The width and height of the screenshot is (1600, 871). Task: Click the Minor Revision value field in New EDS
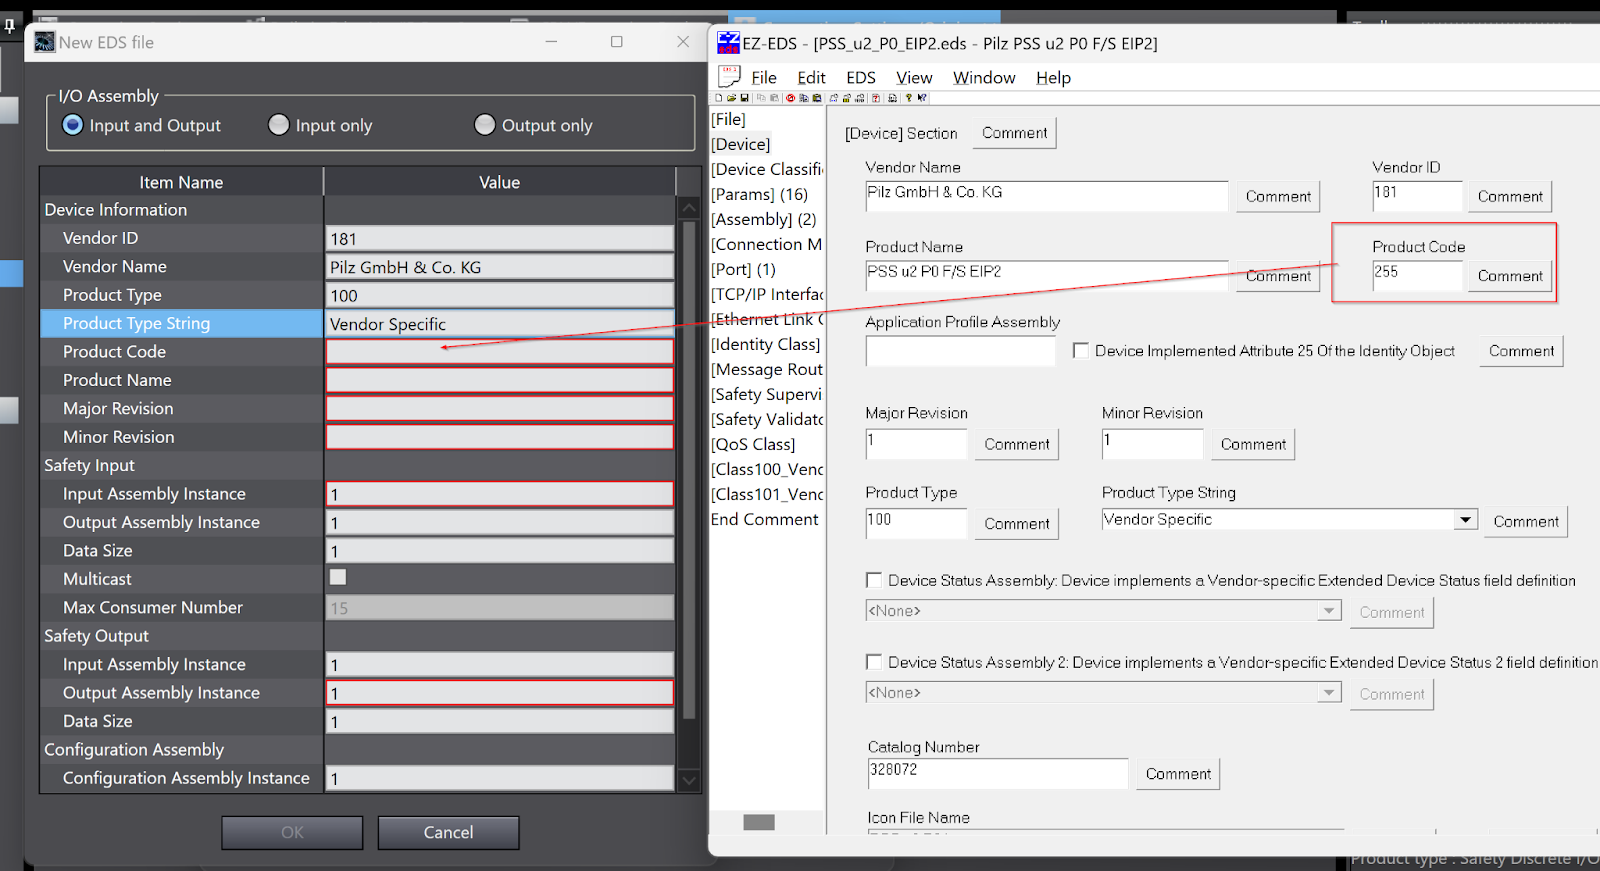point(500,437)
